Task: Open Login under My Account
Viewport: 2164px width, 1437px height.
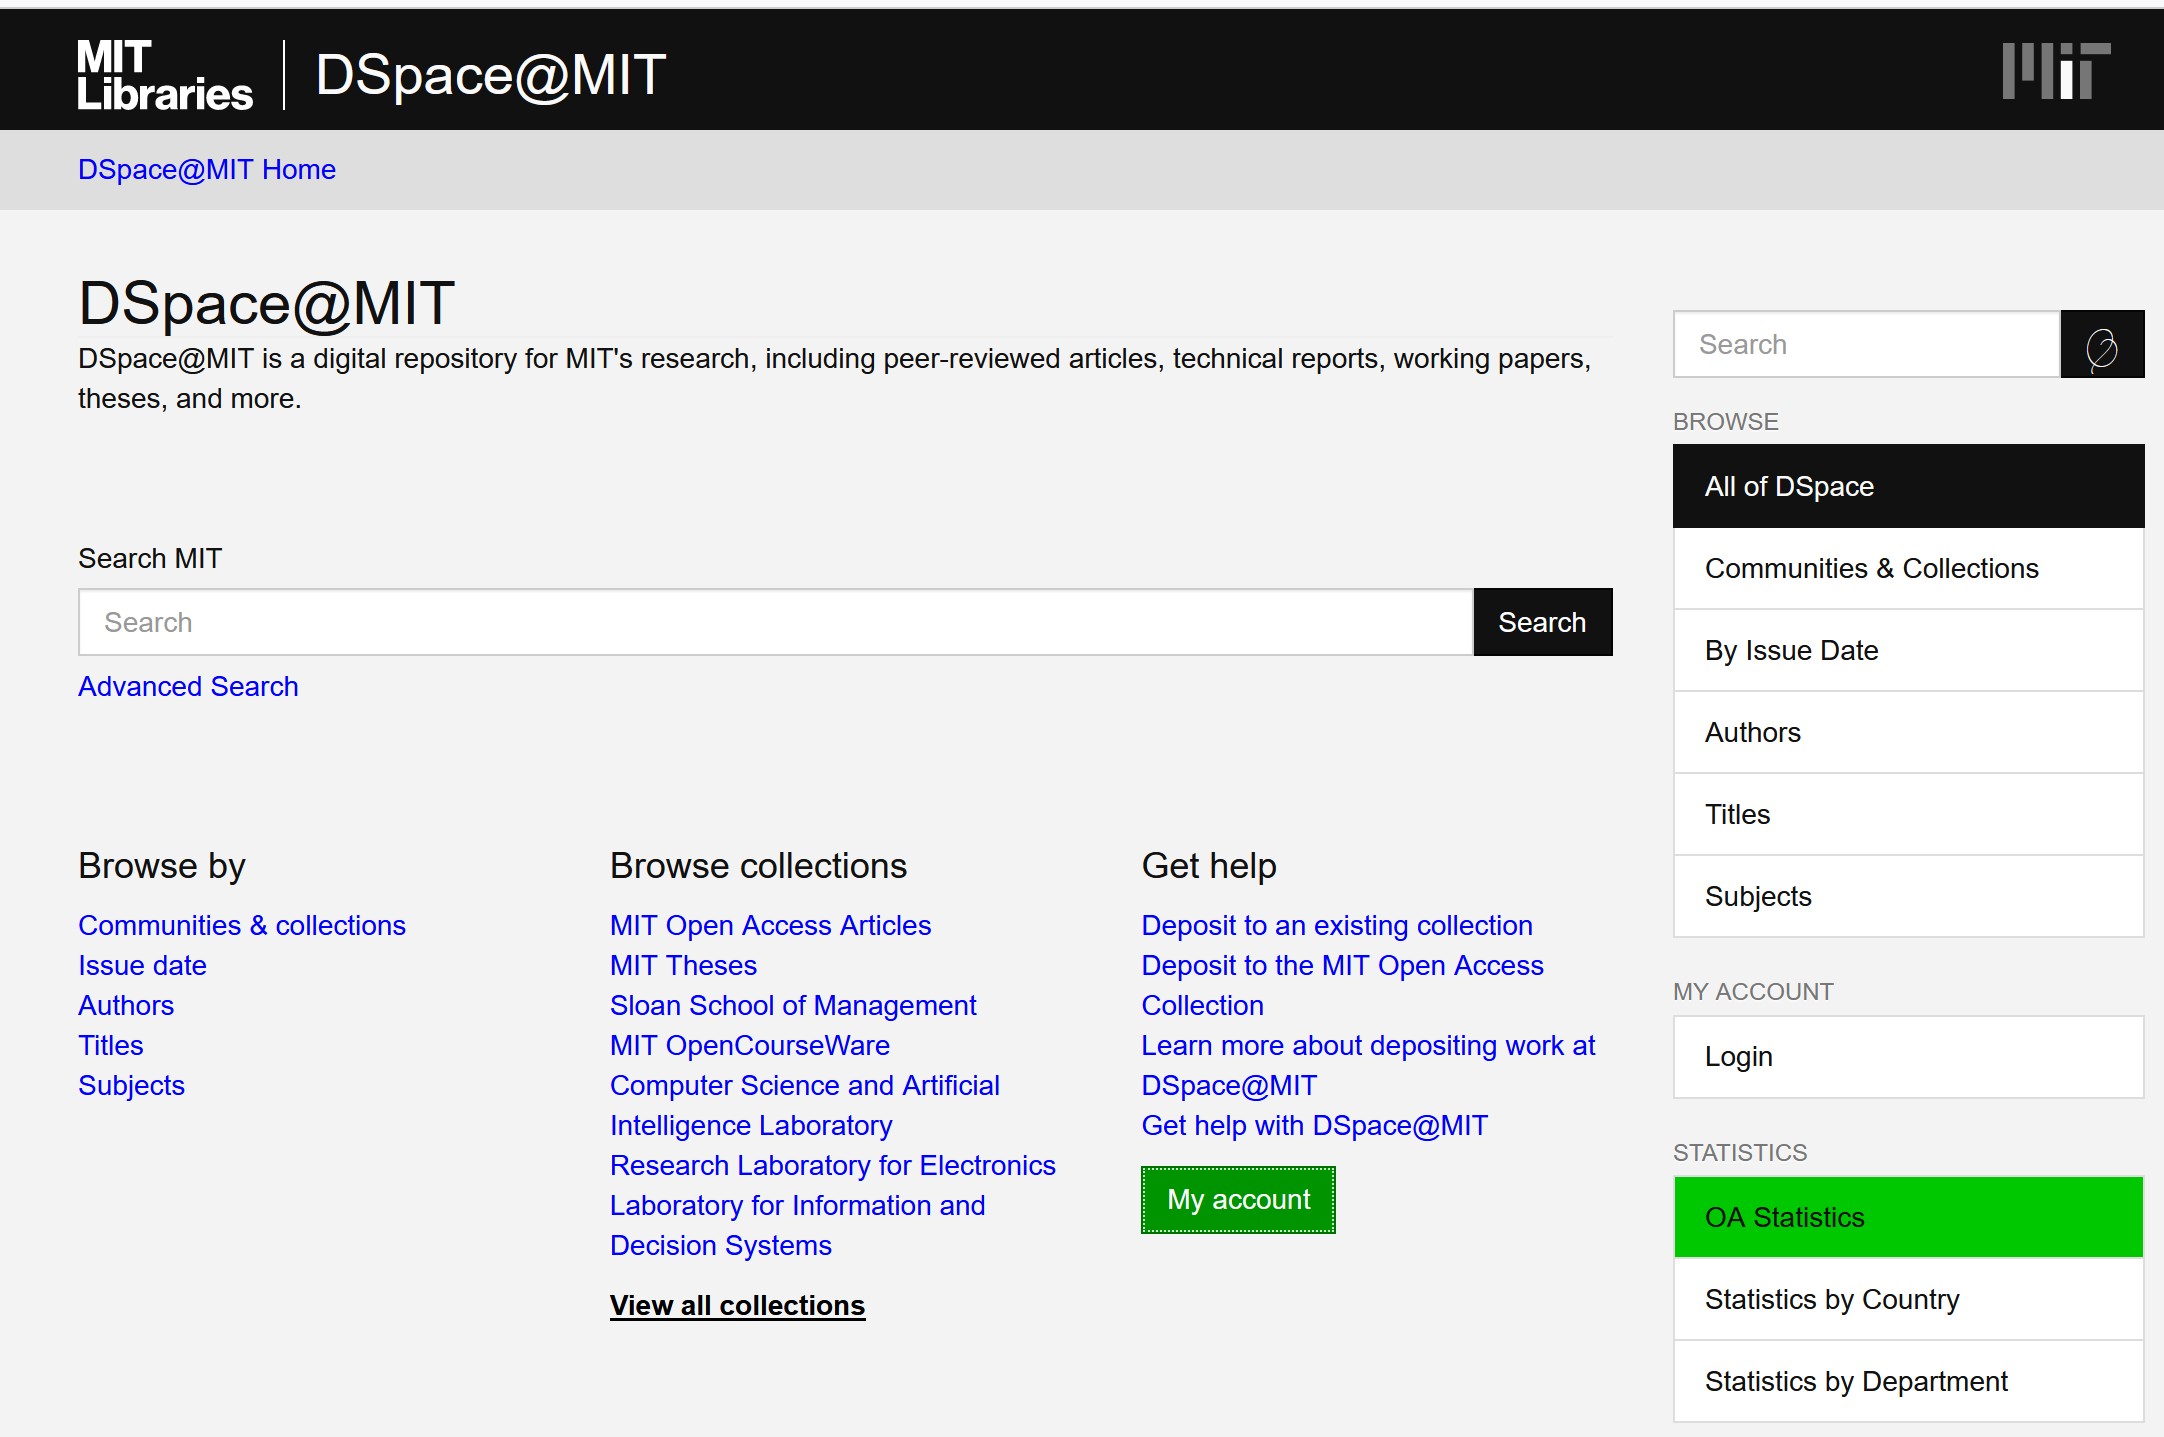Action: coord(1908,1057)
